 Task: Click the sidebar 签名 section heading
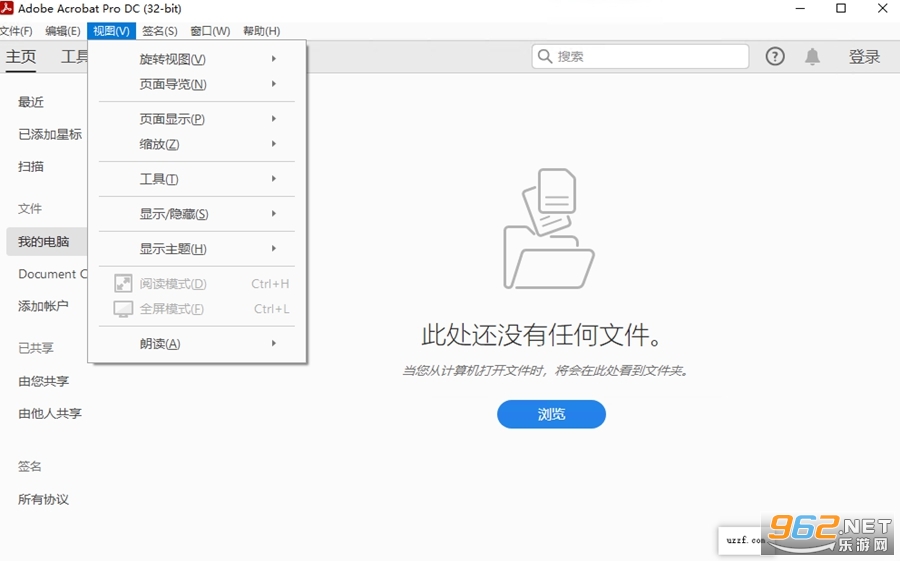tap(29, 466)
